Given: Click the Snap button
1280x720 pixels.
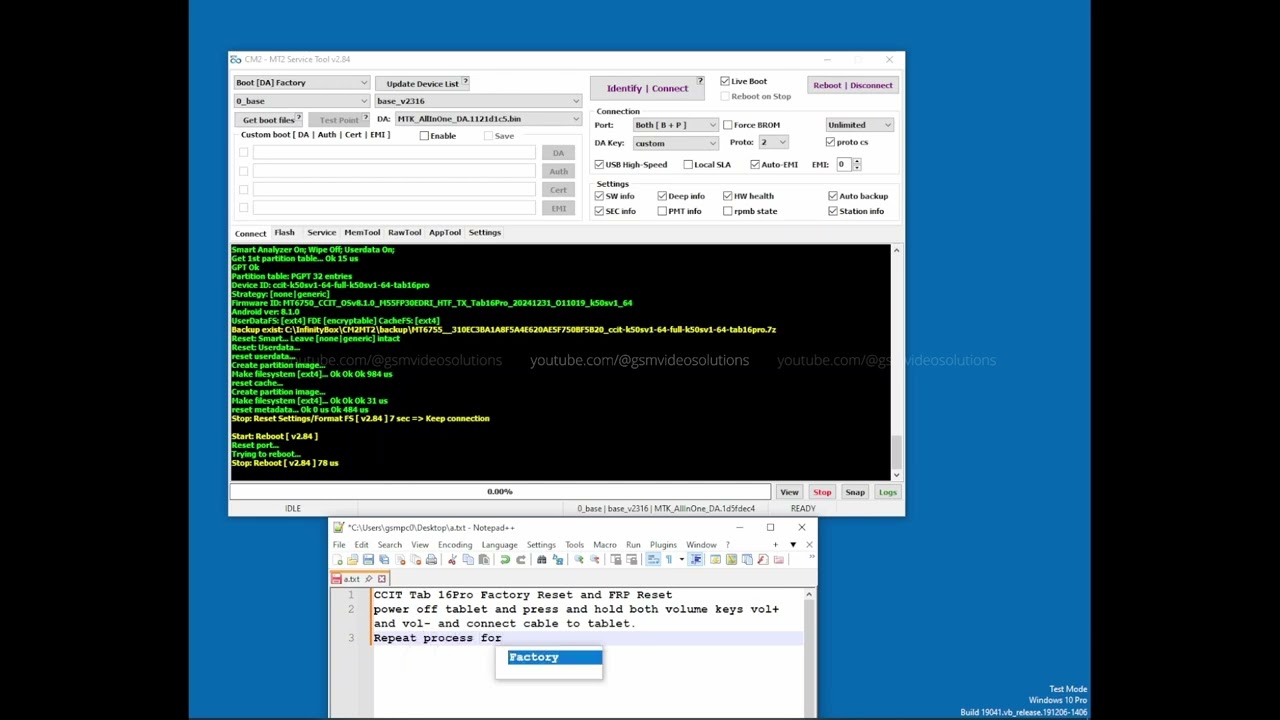Looking at the screenshot, I should coord(855,492).
